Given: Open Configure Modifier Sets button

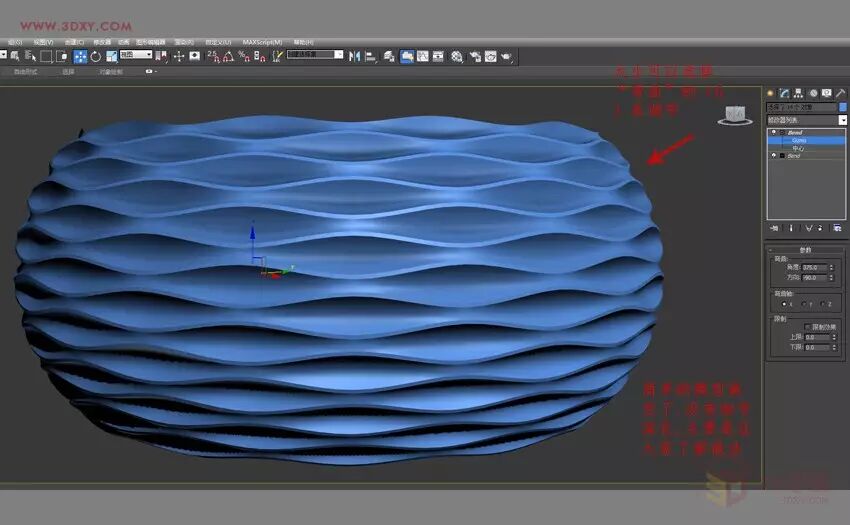Looking at the screenshot, I should tap(838, 228).
